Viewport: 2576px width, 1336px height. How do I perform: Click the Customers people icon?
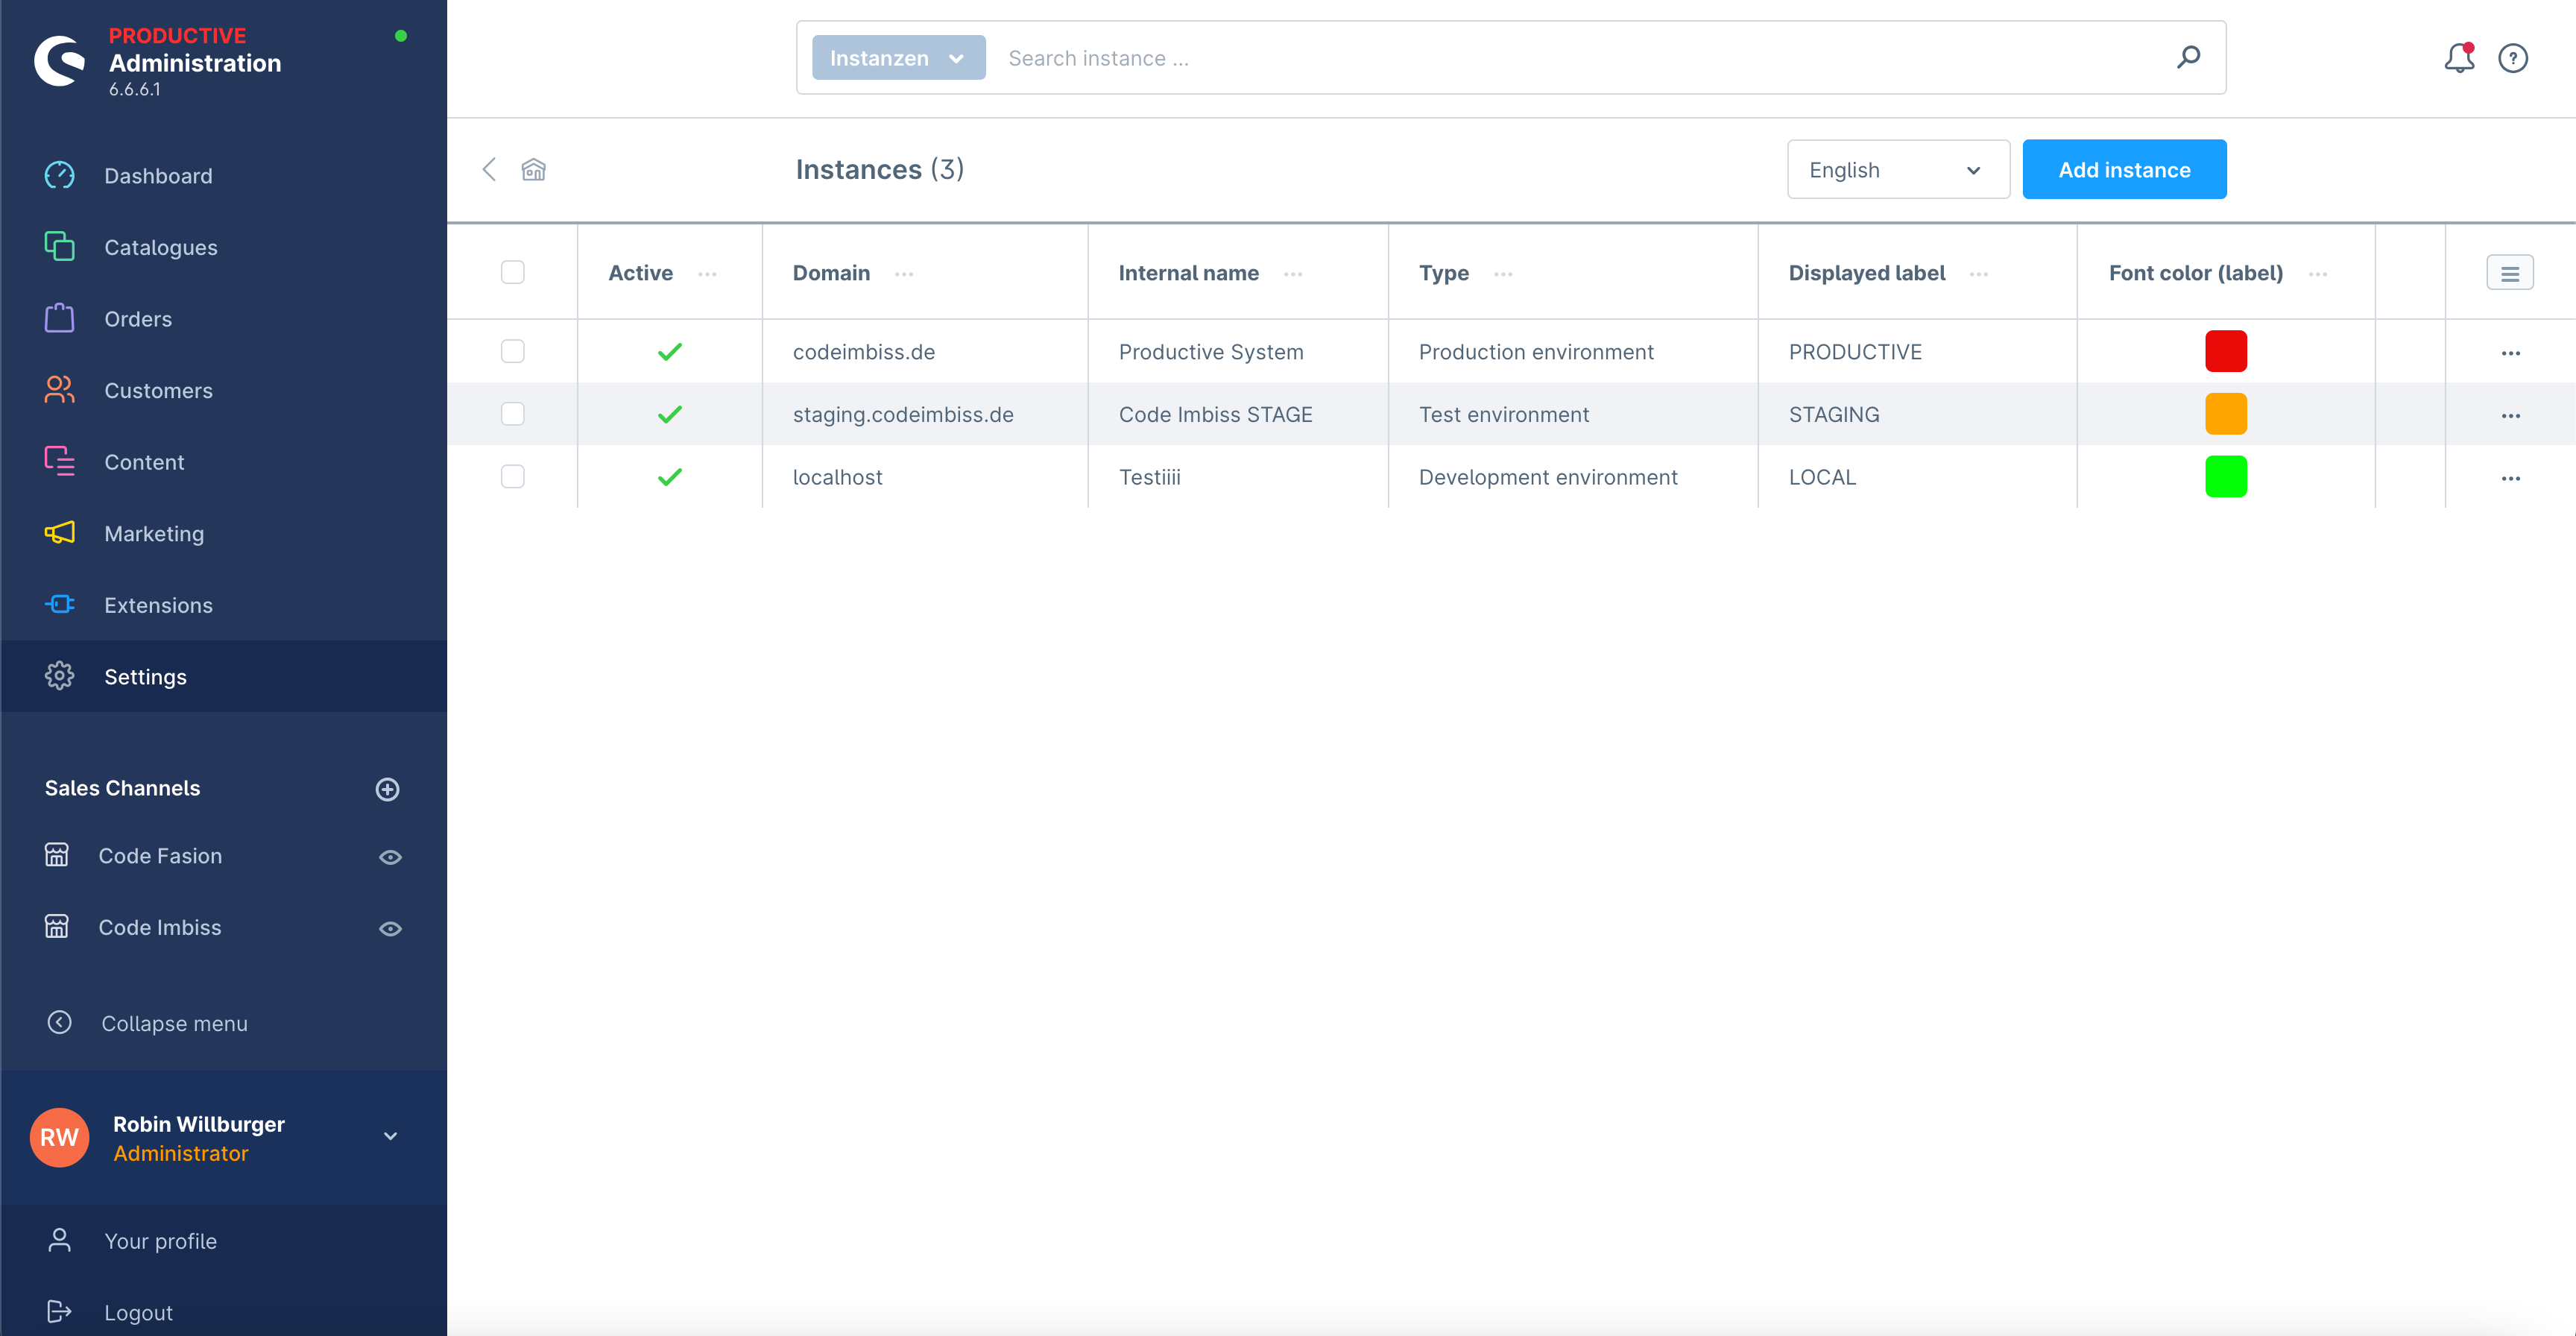59,390
